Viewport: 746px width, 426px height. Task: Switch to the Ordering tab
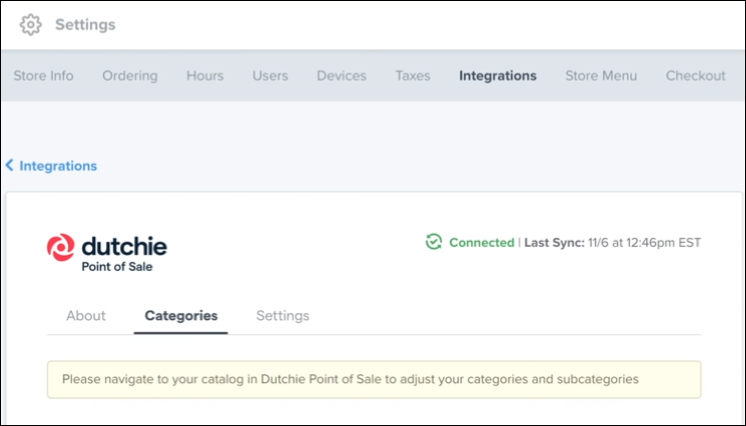130,76
